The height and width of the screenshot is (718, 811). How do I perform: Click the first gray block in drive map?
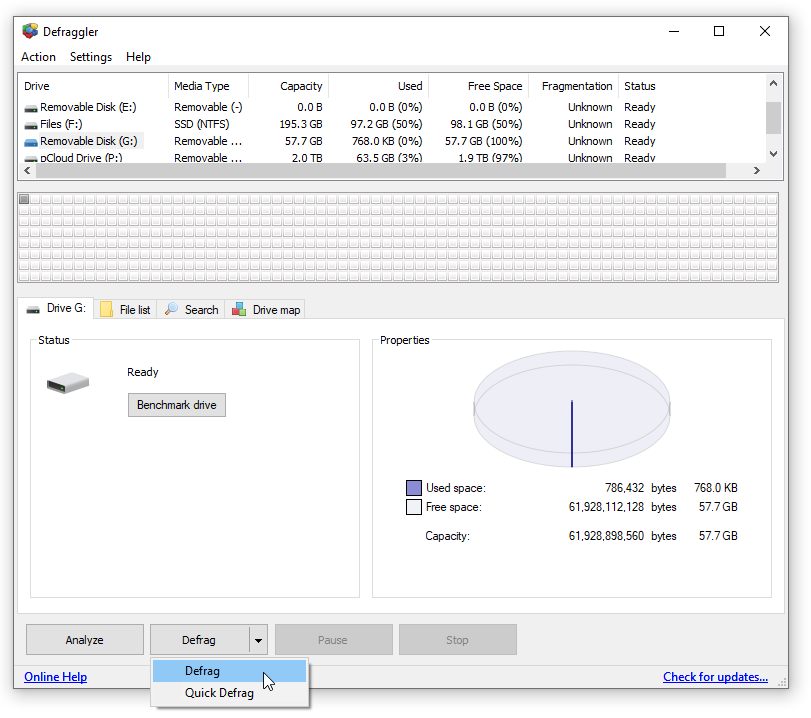coord(24,199)
